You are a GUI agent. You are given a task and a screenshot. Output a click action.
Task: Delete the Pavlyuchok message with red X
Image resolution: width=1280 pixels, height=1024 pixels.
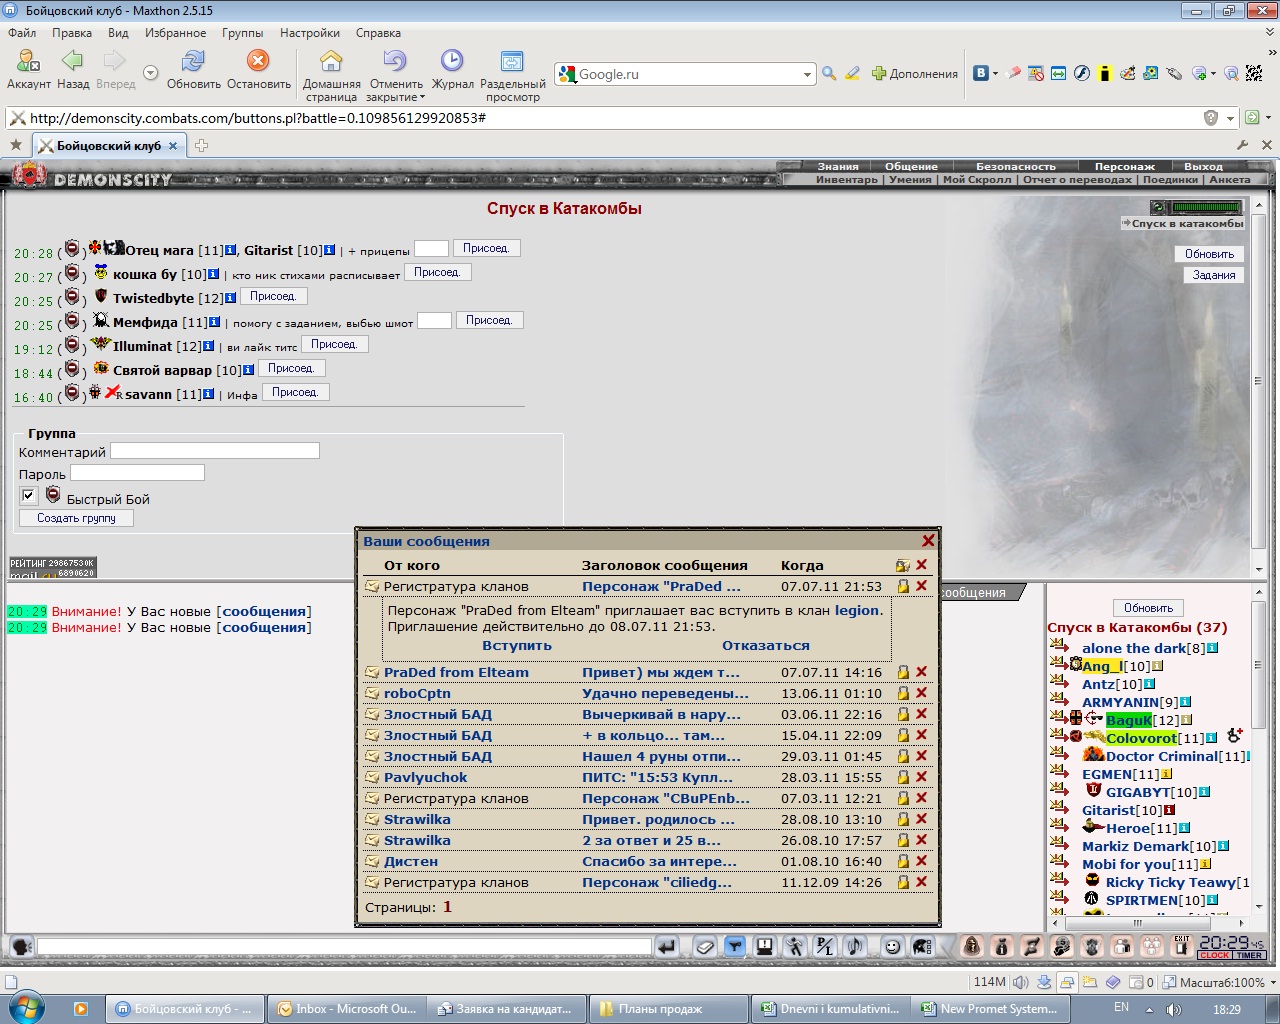[x=922, y=777]
